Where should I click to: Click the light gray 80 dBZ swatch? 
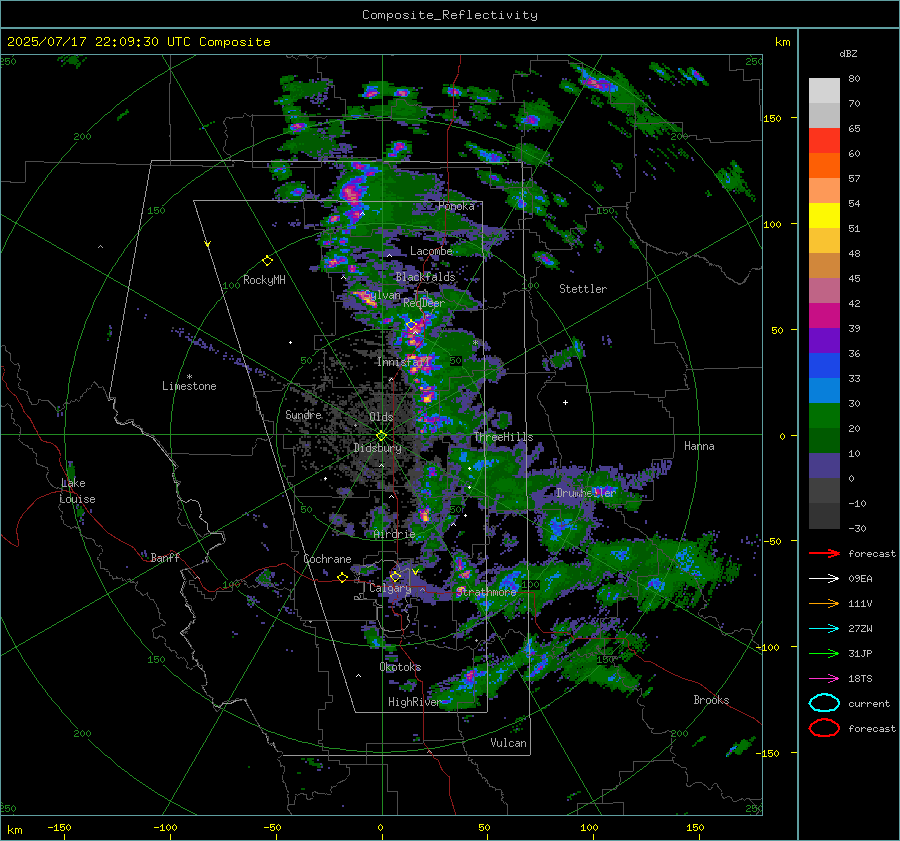(x=824, y=90)
